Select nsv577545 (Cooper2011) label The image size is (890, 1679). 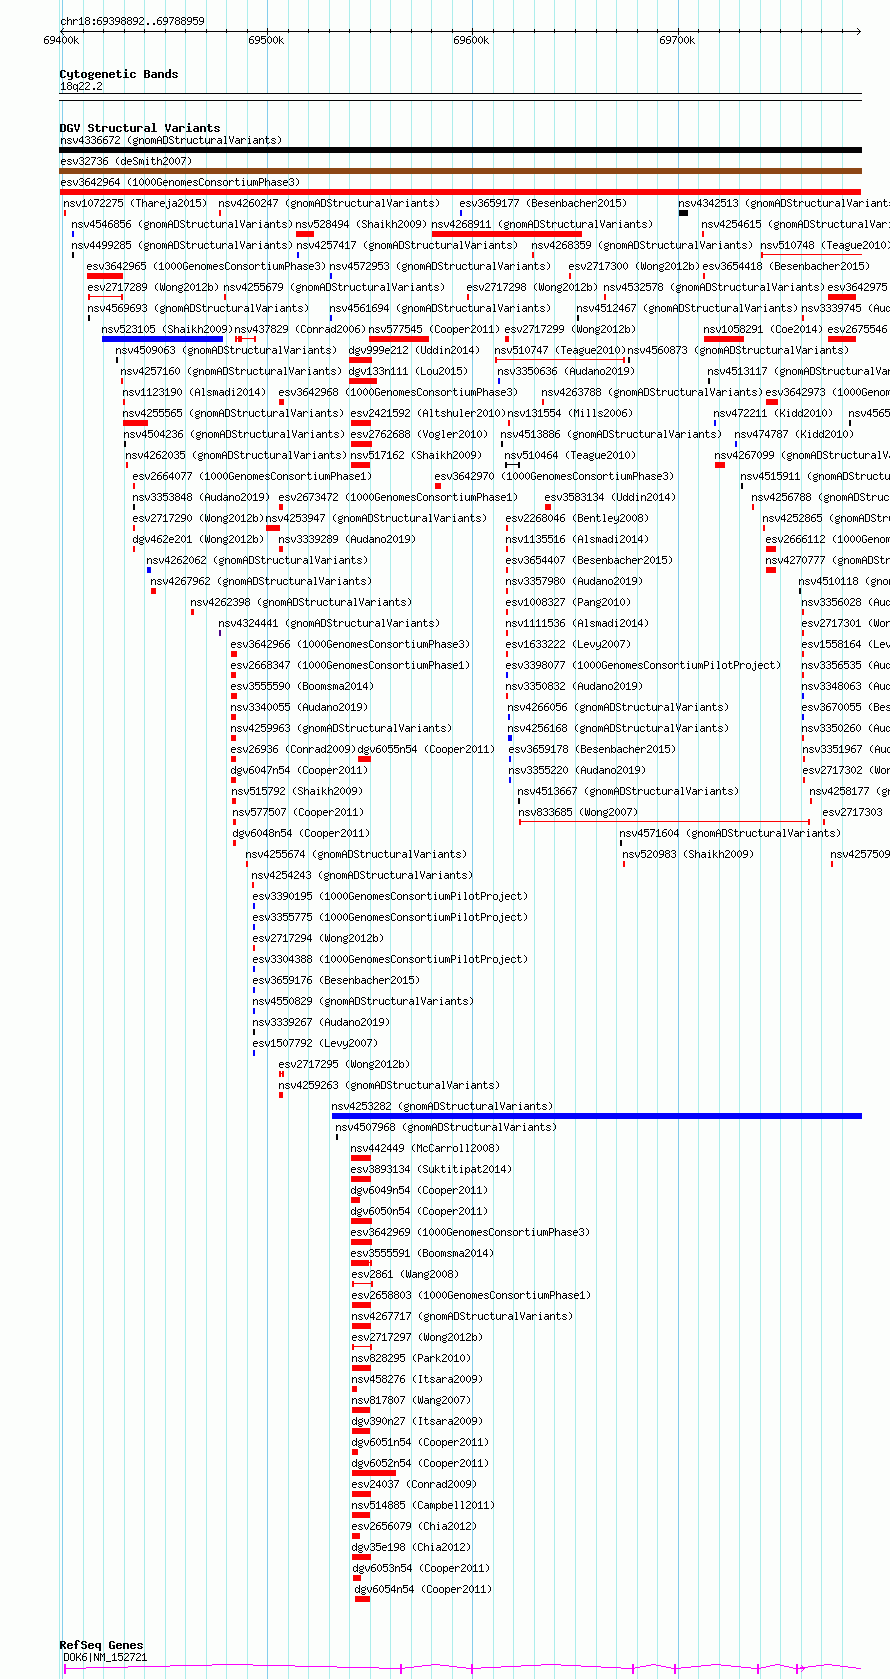pos(434,329)
